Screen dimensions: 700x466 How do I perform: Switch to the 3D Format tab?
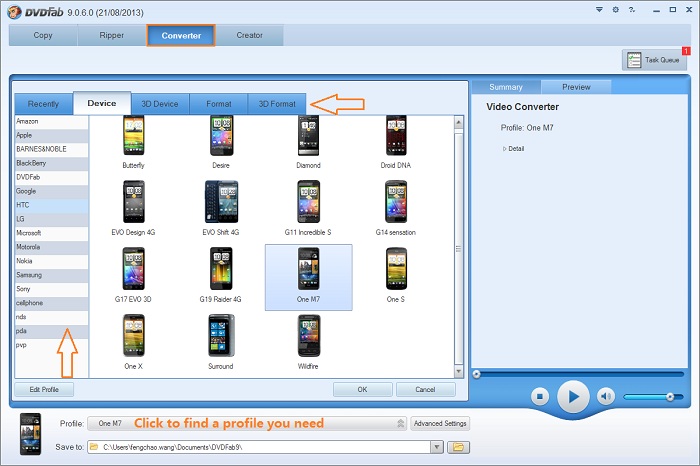(277, 104)
